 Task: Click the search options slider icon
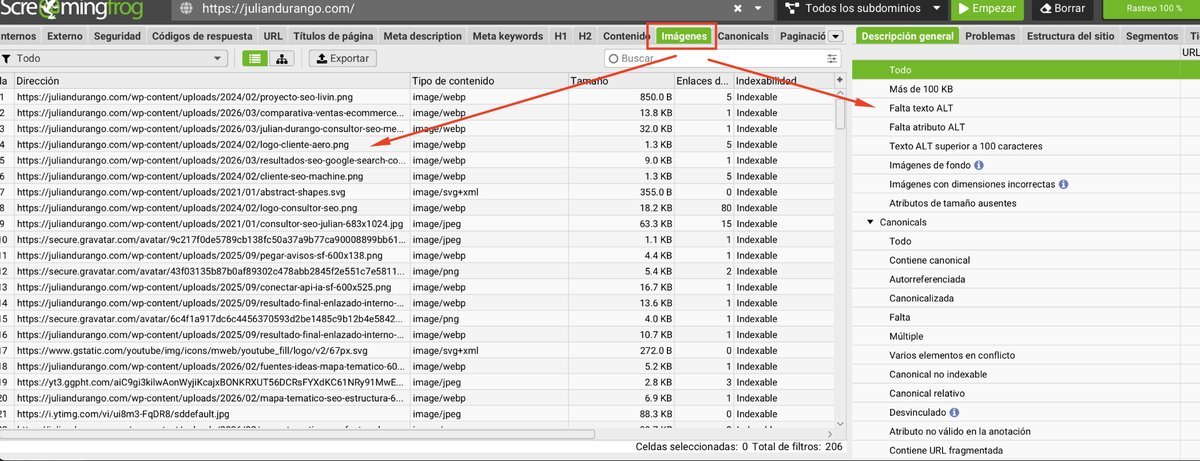(832, 59)
